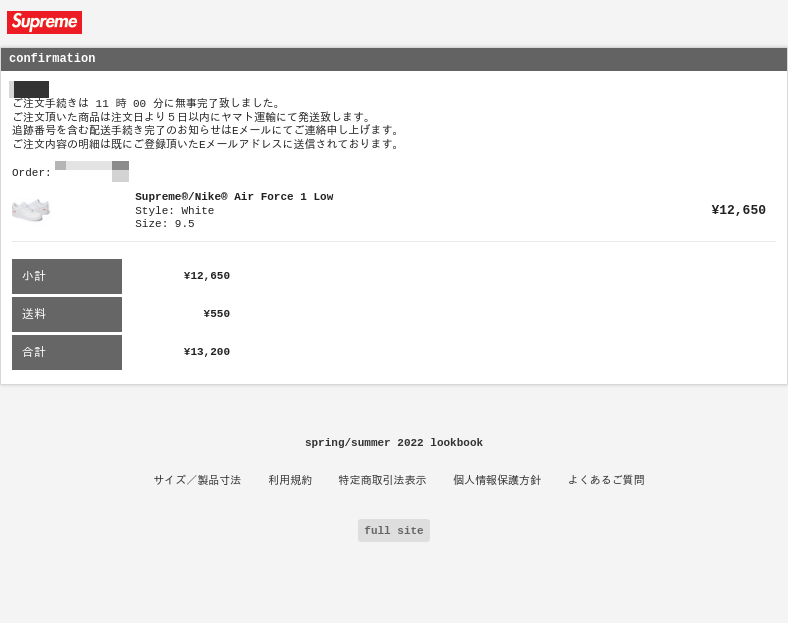Click the full site button
Viewport: 788px width, 623px height.
pyautogui.click(x=393, y=531)
